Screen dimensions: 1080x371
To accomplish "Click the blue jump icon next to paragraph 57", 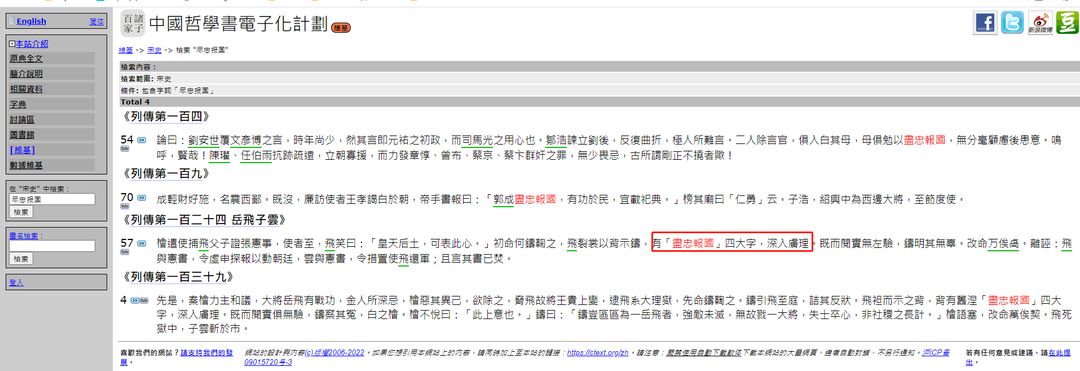I will click(x=141, y=243).
